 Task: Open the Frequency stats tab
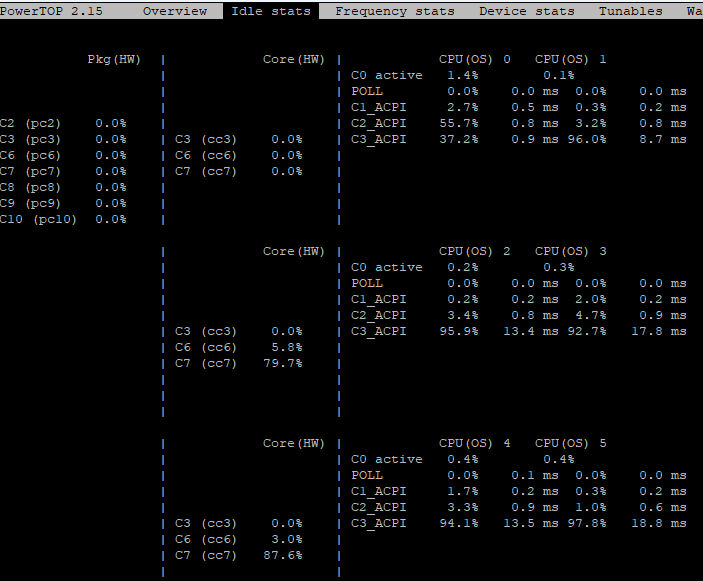(x=395, y=11)
